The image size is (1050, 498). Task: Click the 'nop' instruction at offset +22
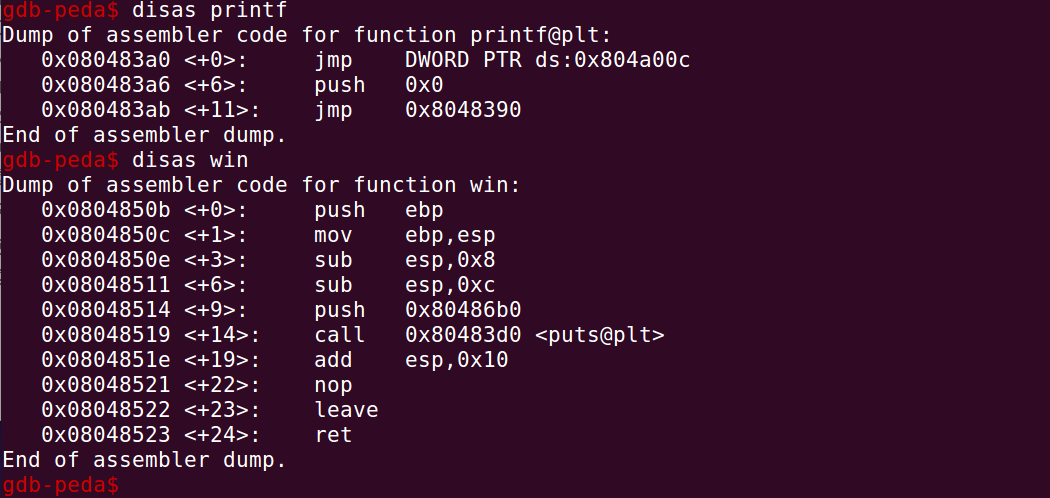[334, 385]
